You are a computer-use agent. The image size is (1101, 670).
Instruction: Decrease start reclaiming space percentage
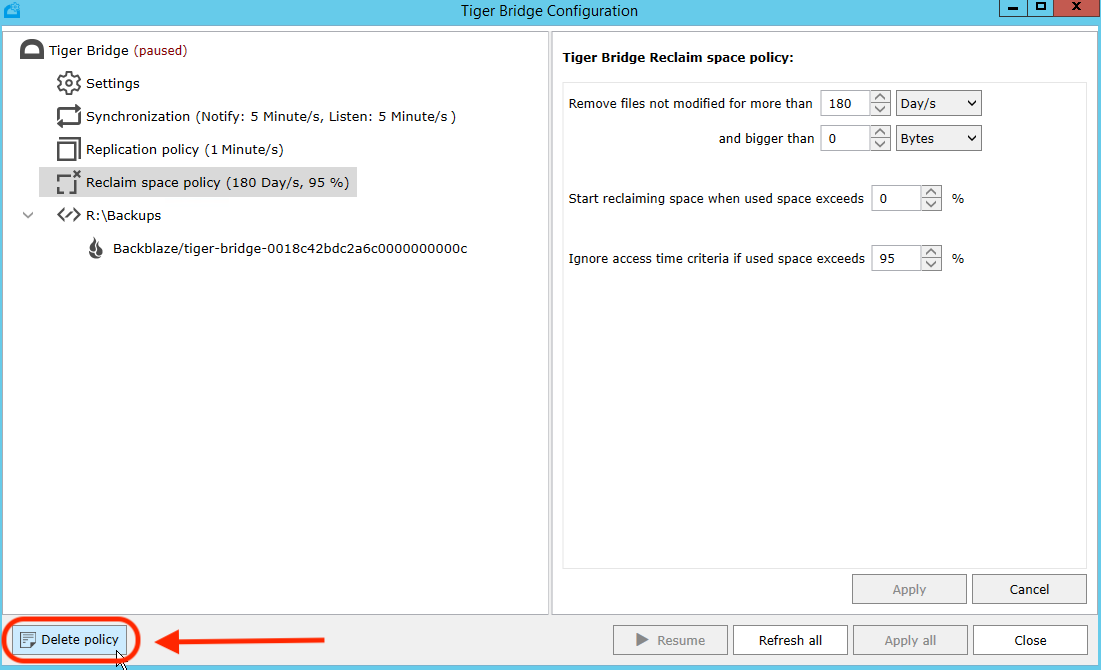[x=931, y=204]
